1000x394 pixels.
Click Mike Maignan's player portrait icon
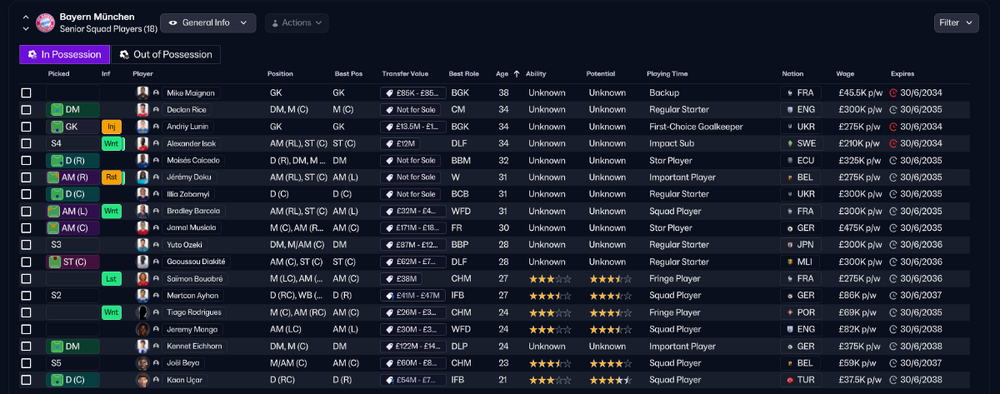click(x=143, y=93)
